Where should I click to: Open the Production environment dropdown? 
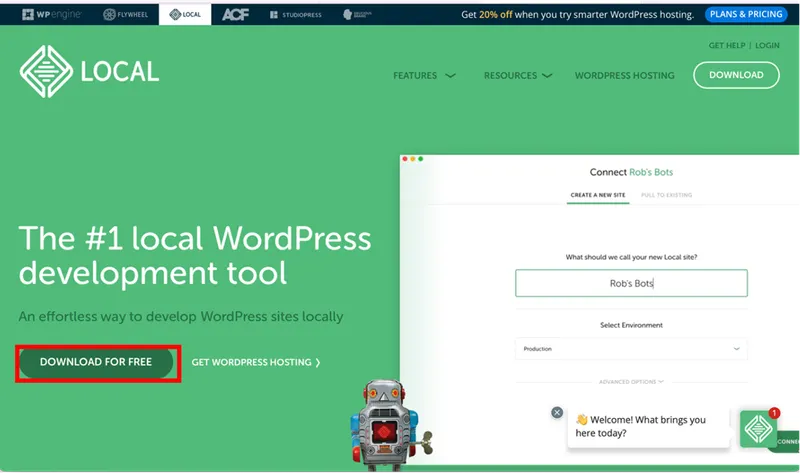tap(631, 349)
